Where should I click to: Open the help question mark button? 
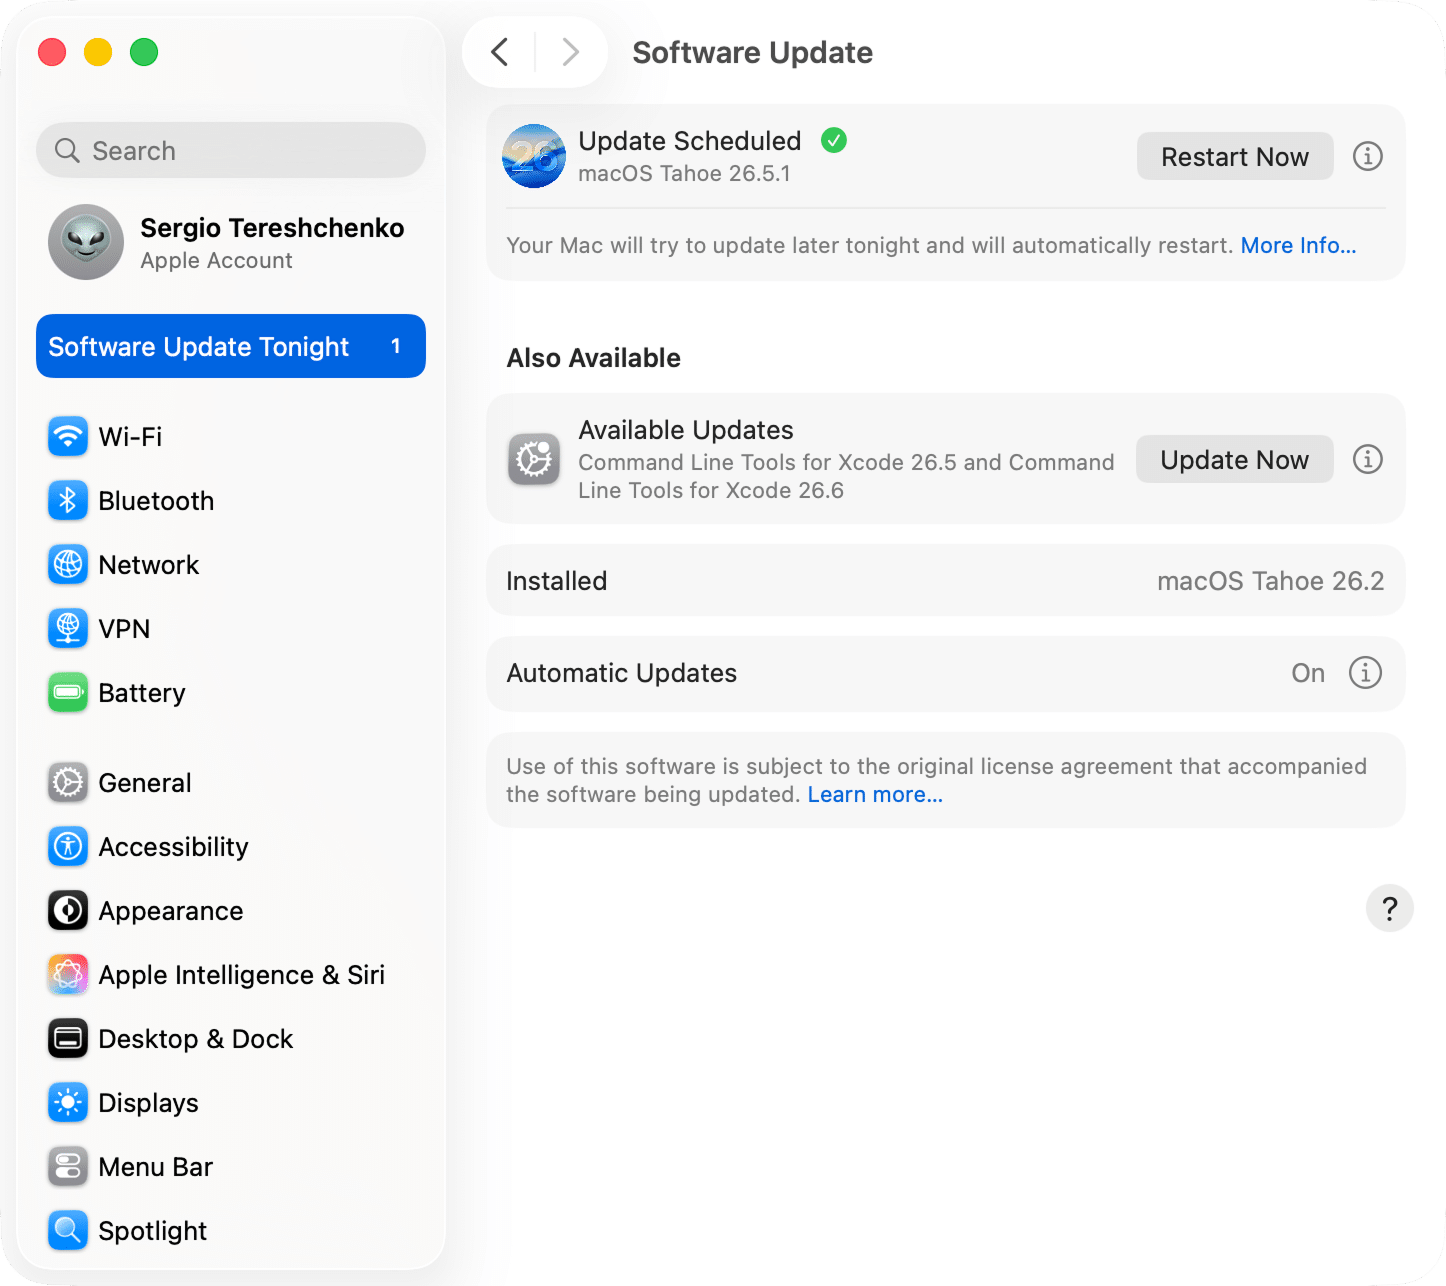click(1390, 908)
